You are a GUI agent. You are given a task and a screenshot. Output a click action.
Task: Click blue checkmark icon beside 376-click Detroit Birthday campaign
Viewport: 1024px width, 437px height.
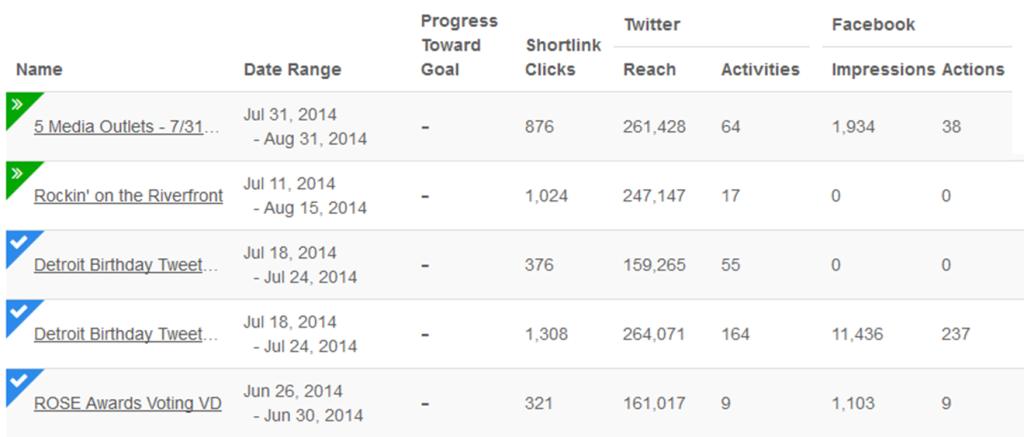click(19, 244)
